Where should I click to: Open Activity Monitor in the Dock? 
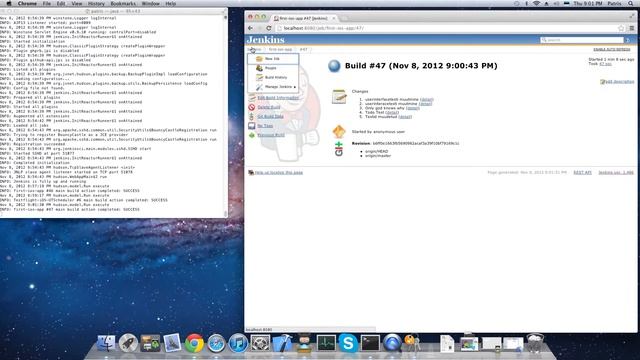click(326, 343)
